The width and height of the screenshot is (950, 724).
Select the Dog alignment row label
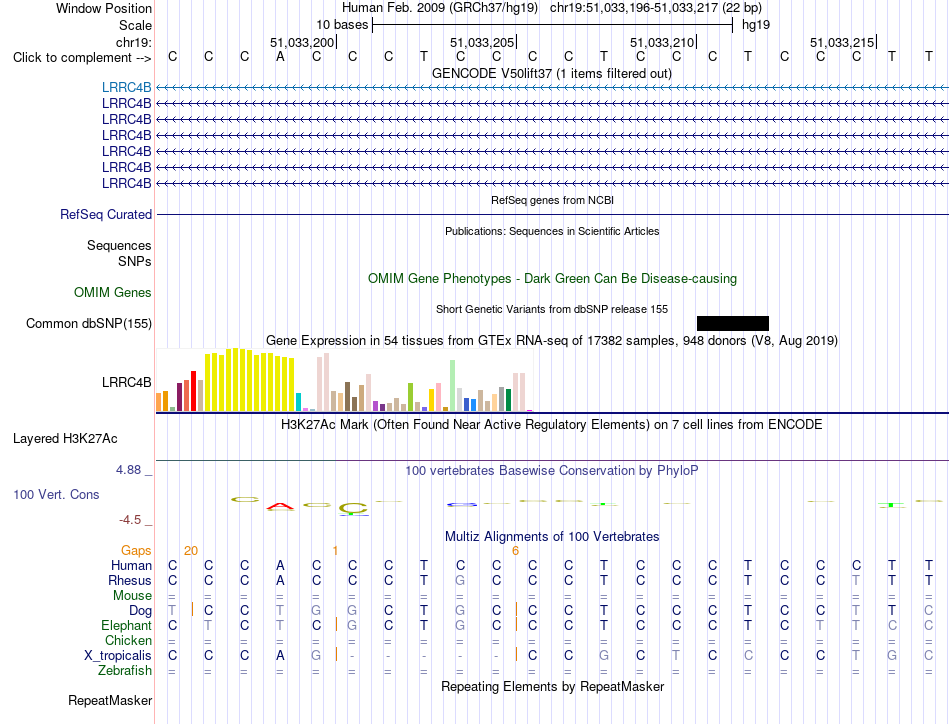click(x=140, y=611)
